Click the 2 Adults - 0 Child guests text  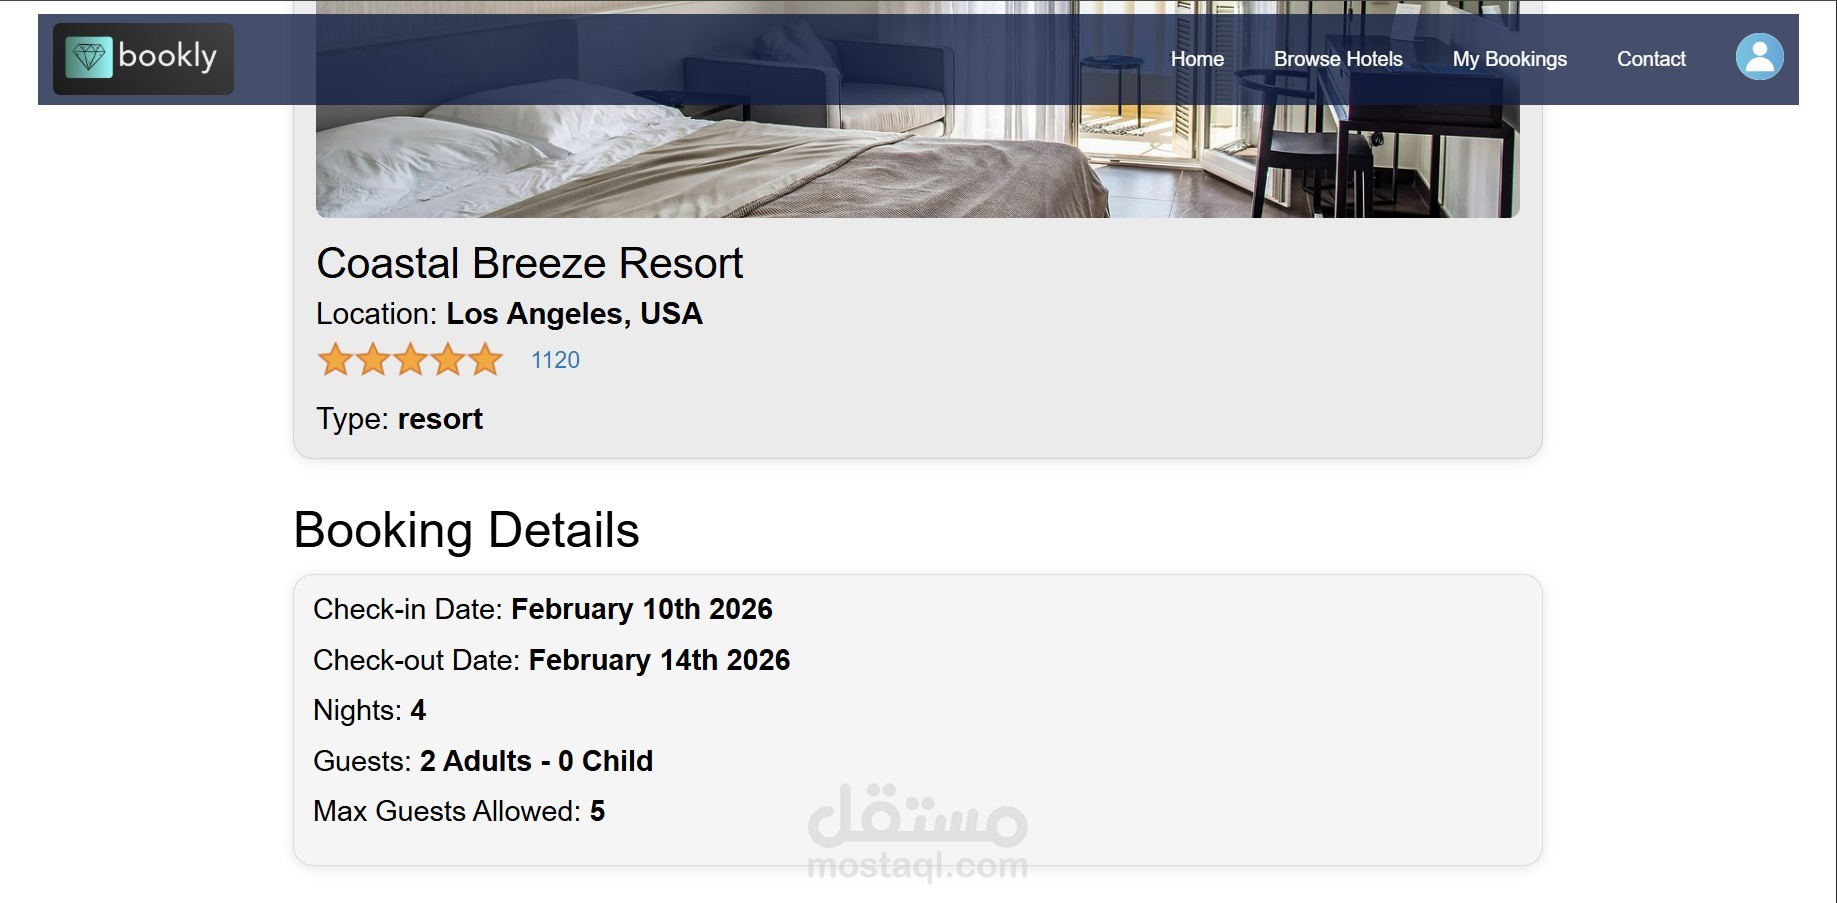coord(536,761)
